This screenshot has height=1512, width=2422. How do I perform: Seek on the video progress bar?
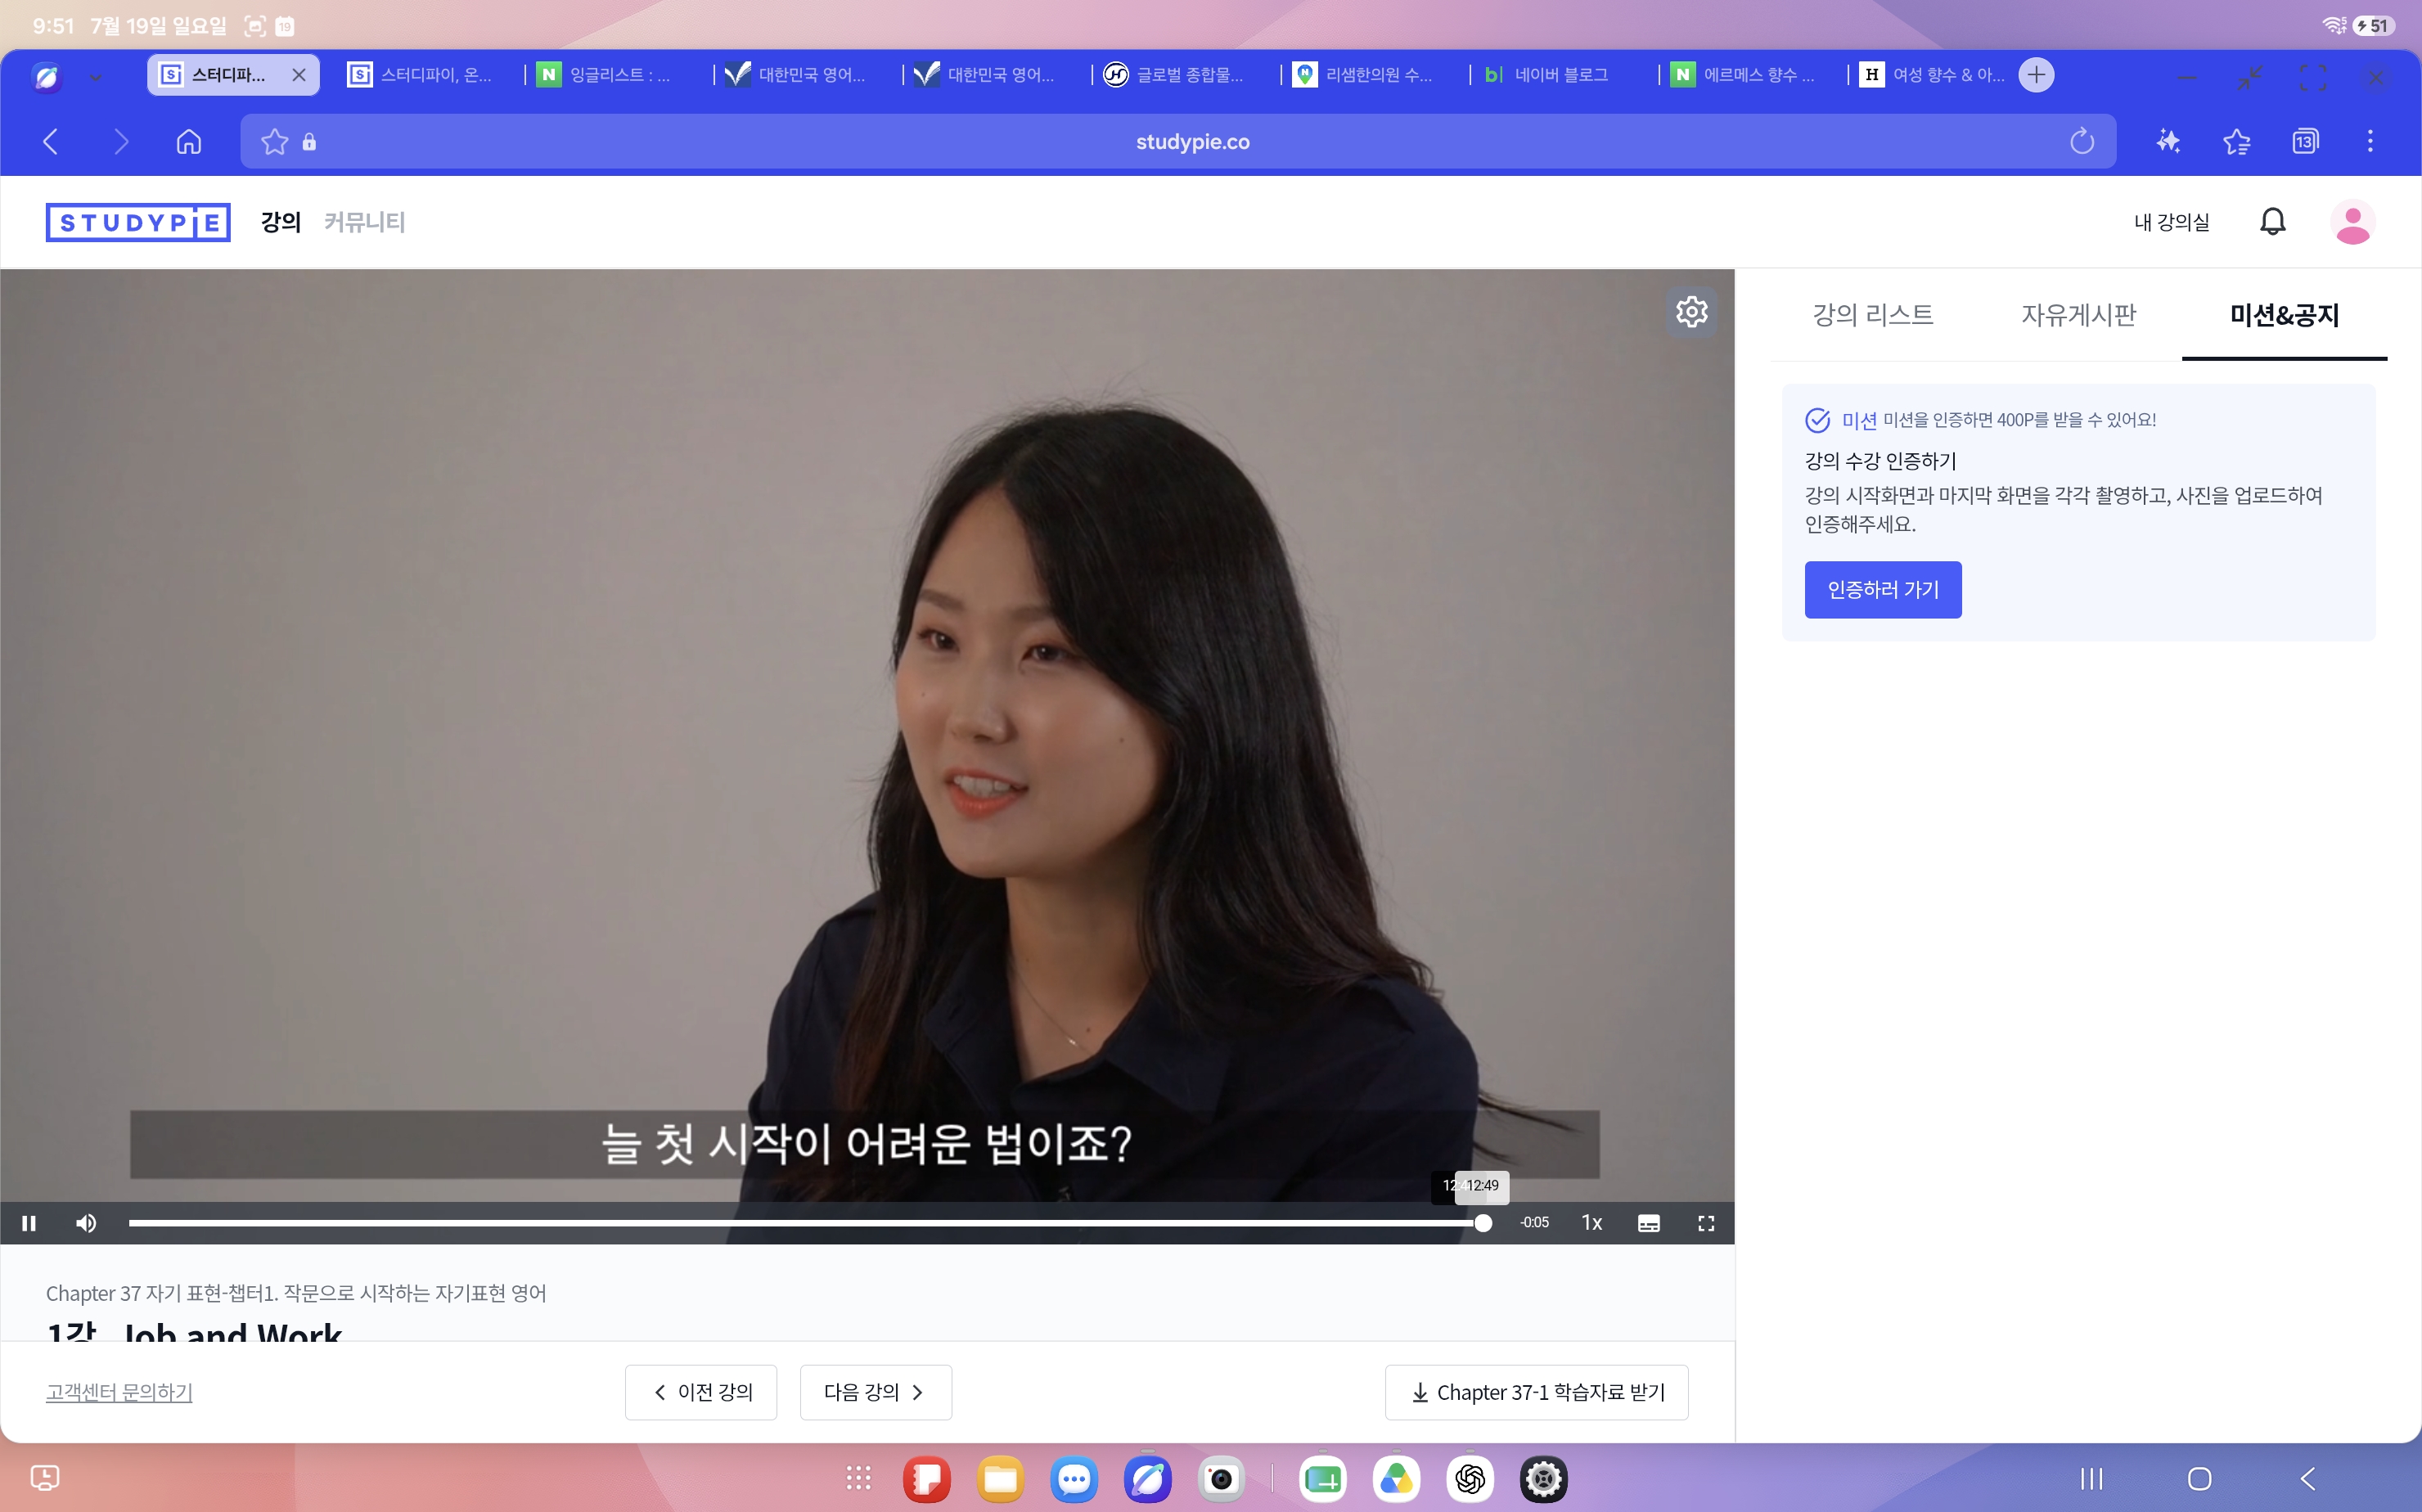point(806,1223)
